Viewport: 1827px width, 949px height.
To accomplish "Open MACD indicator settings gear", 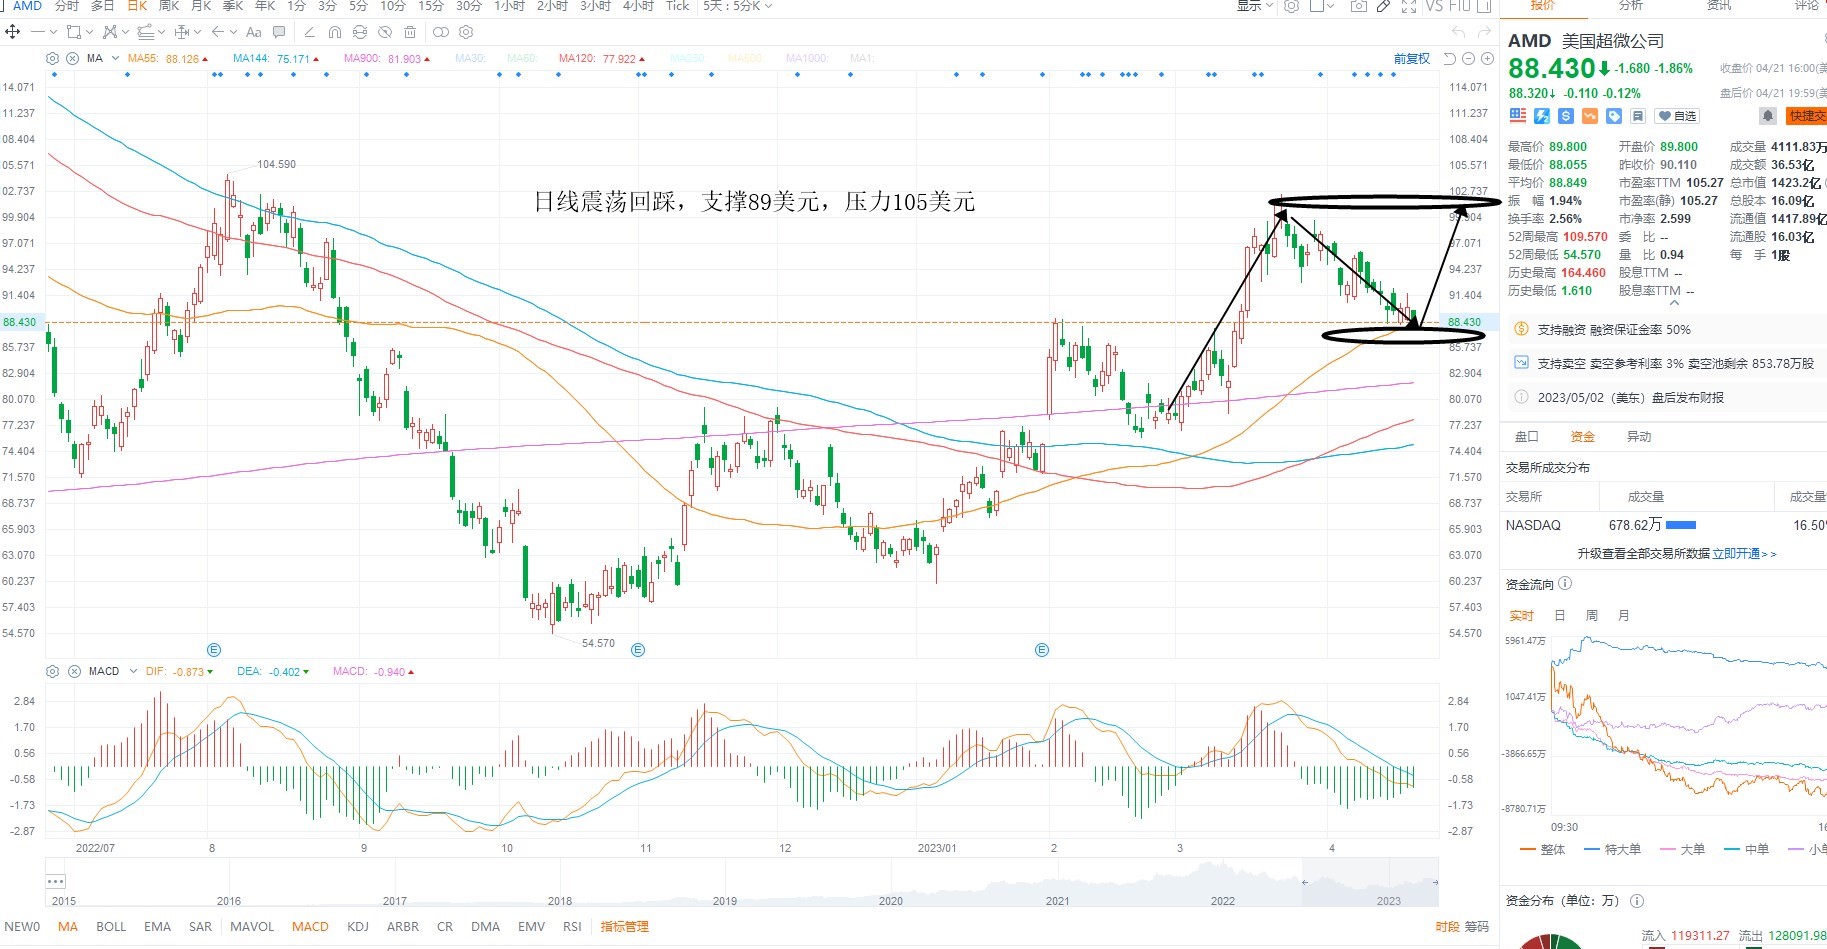I will pos(52,671).
